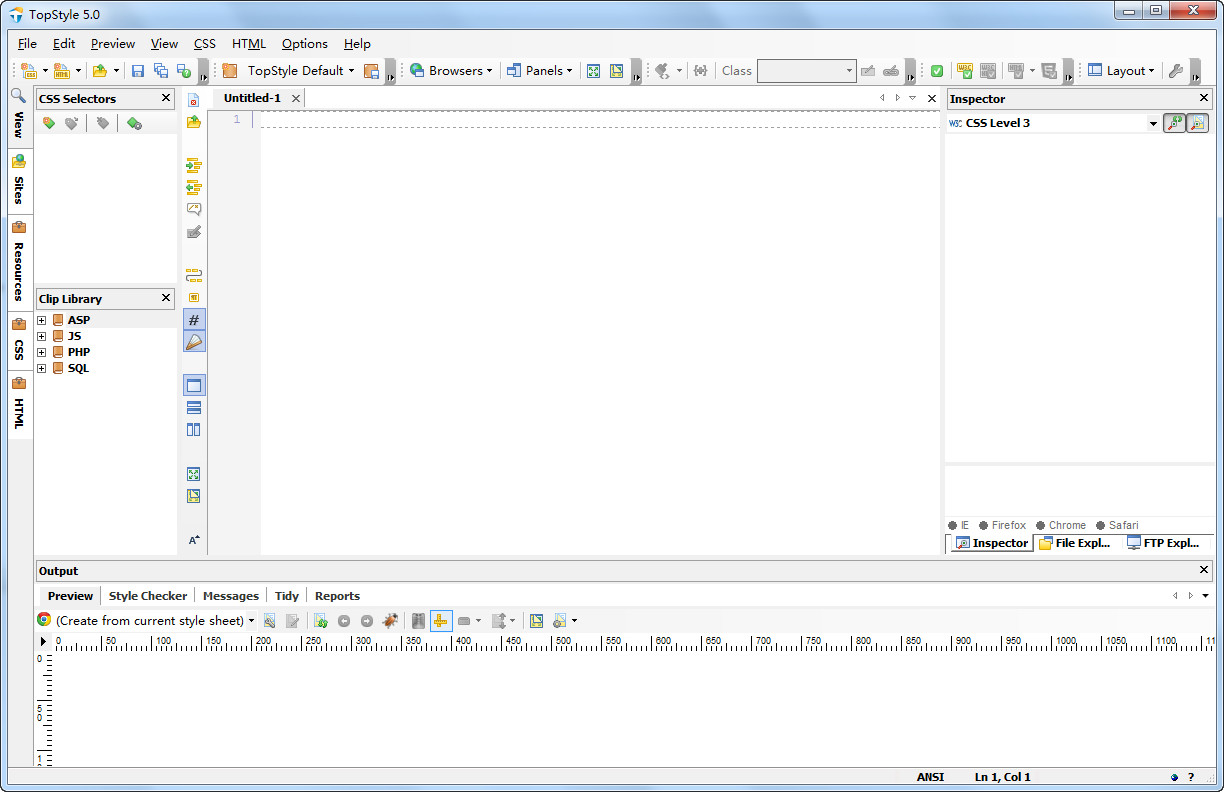Screen dimensions: 1224x792
Task: Open the View menu
Action: click(x=164, y=44)
